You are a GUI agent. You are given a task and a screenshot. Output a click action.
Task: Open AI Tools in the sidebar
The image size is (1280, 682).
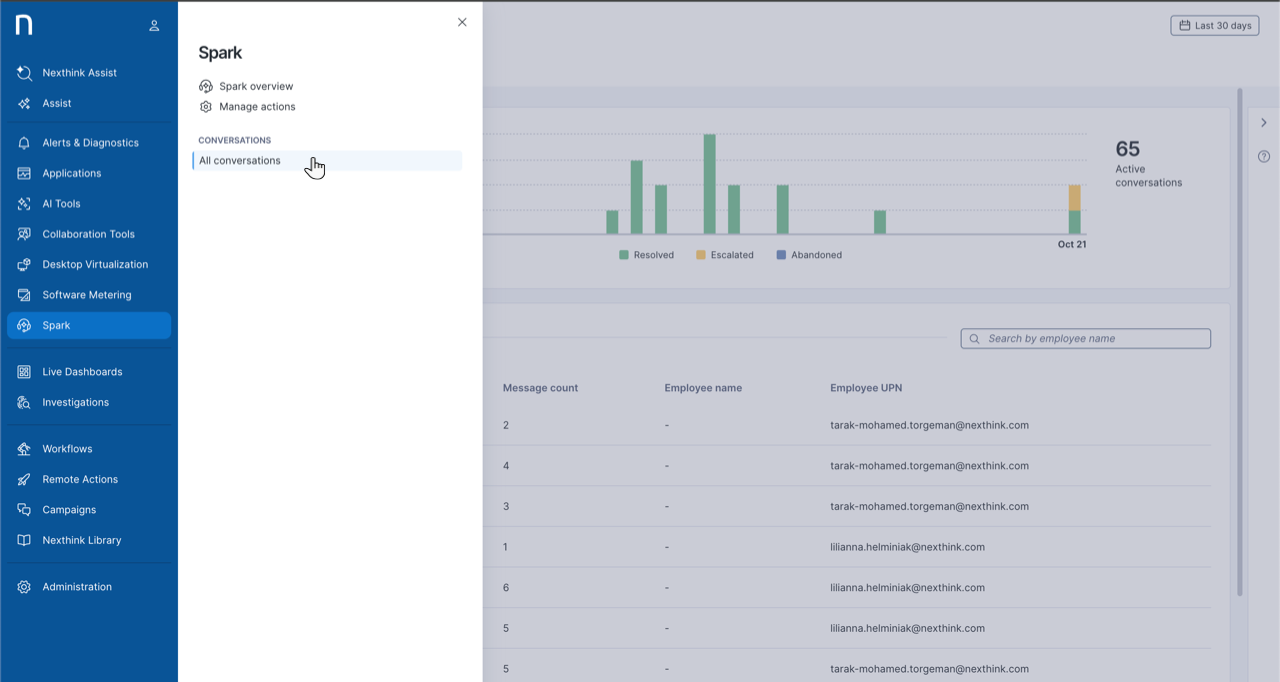61,204
